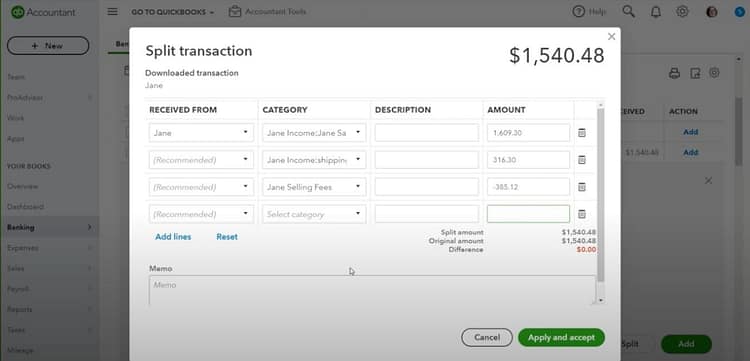Image resolution: width=750 pixels, height=361 pixels.
Task: Click the description field on the first row
Action: pos(427,133)
